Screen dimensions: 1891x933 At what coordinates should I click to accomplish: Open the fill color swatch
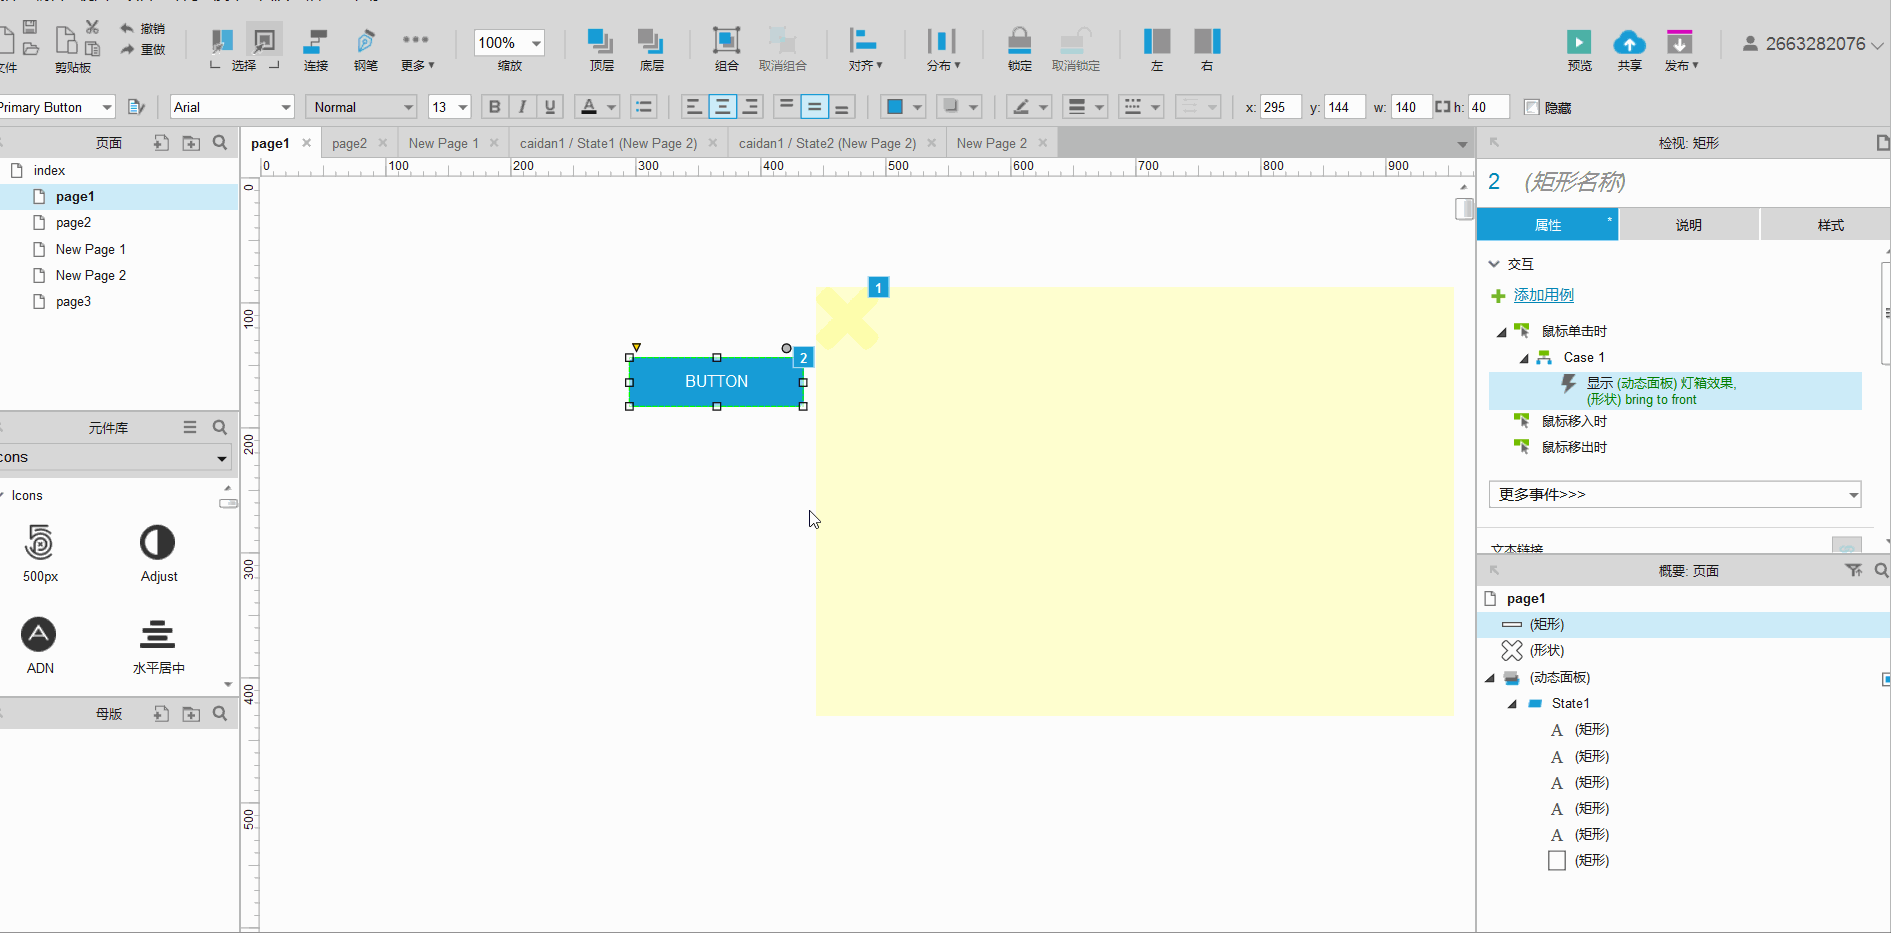903,107
